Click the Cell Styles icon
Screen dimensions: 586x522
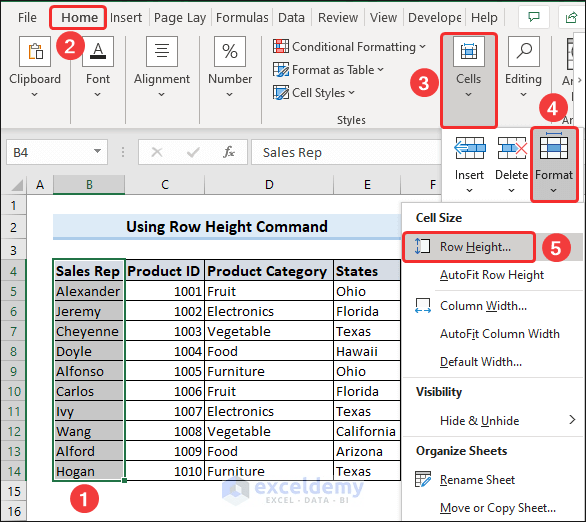click(x=281, y=93)
